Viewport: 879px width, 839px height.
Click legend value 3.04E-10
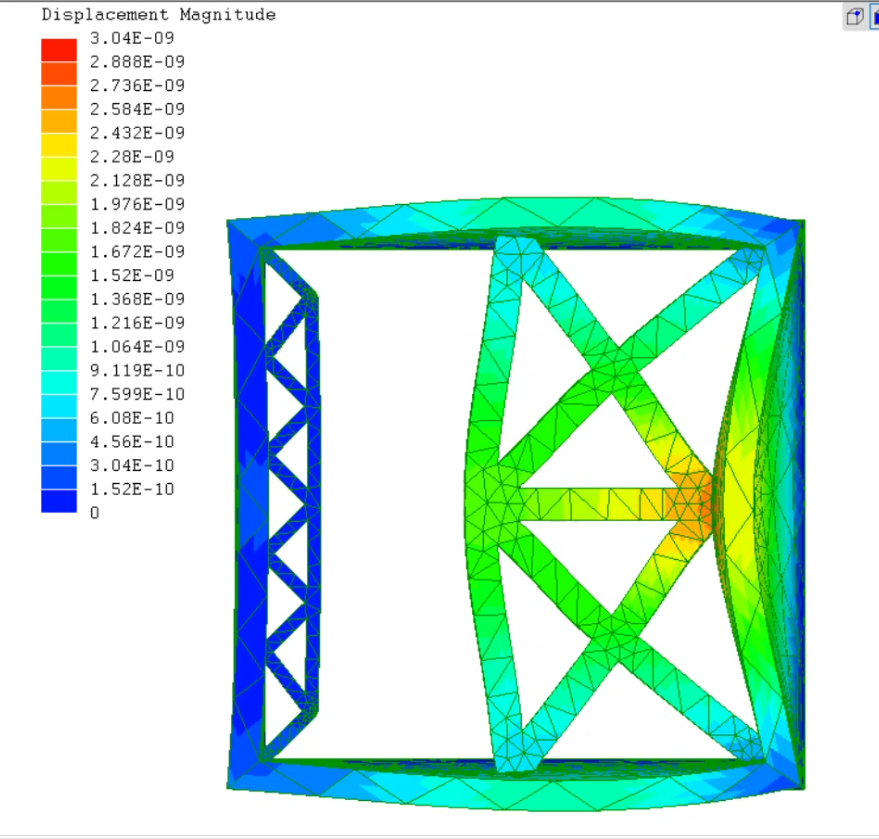[132, 465]
